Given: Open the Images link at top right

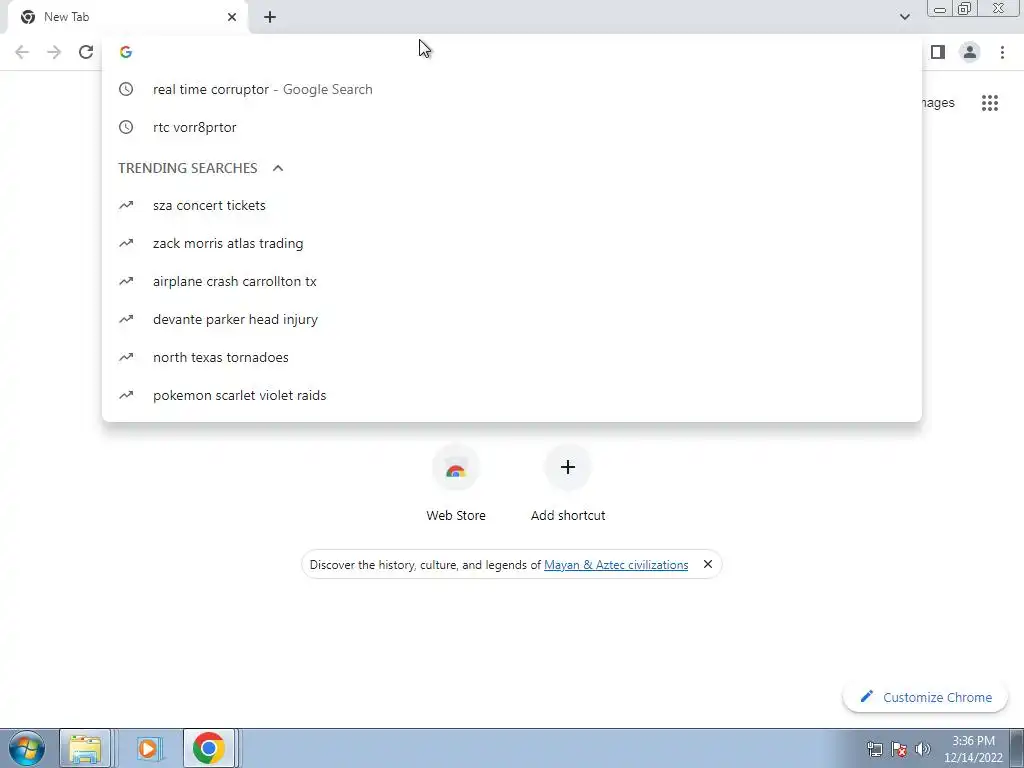Looking at the screenshot, I should [938, 103].
